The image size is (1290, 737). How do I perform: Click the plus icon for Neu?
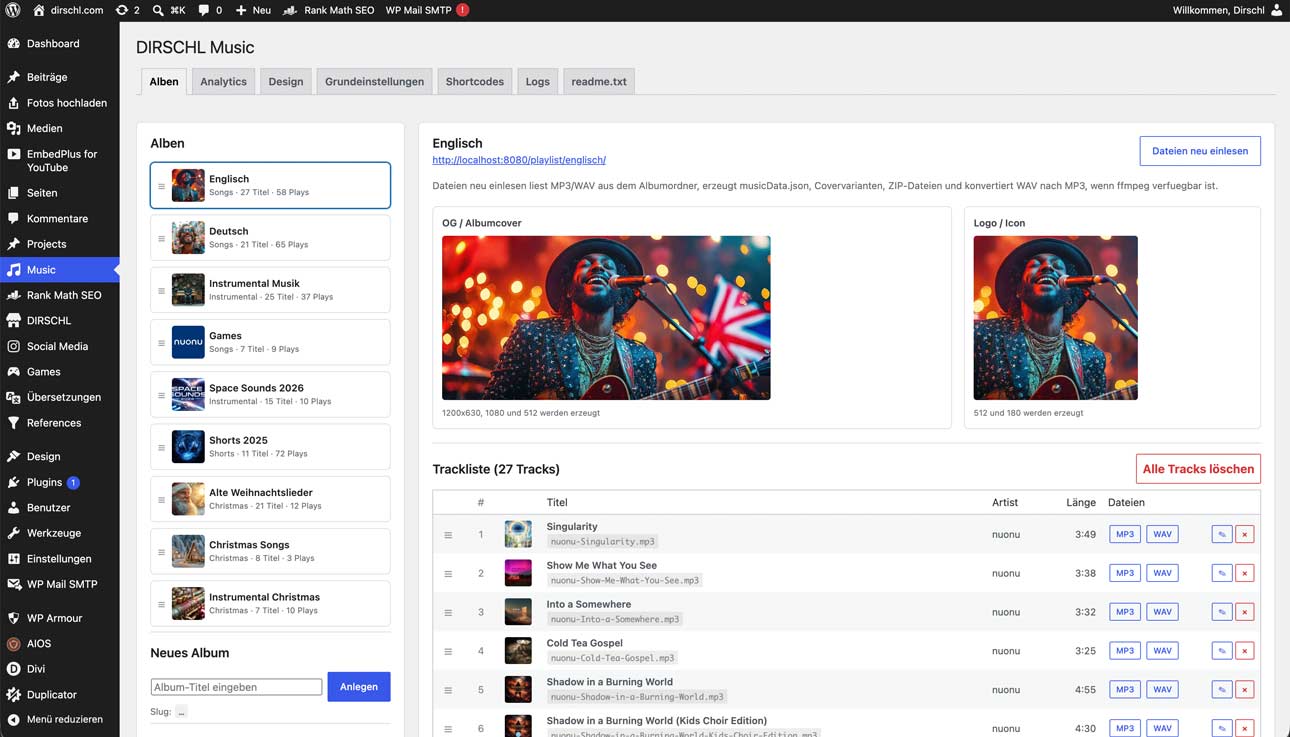(241, 10)
